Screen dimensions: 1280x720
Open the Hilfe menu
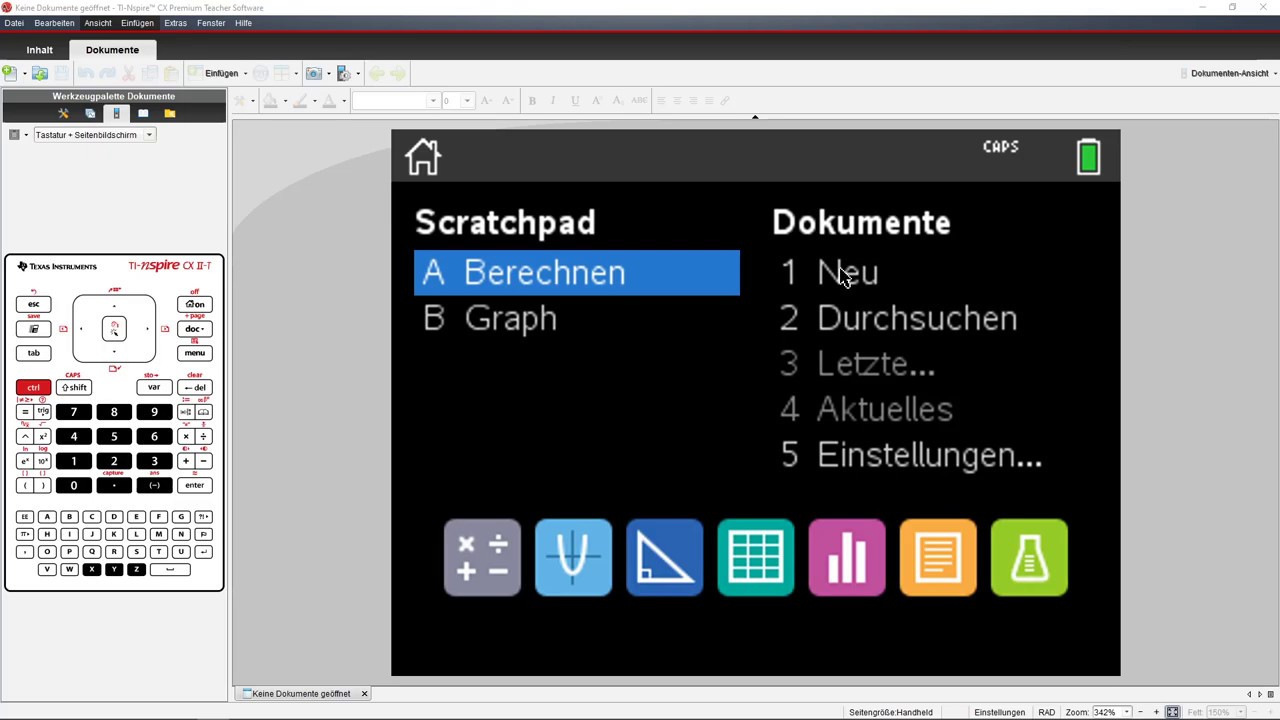(243, 23)
